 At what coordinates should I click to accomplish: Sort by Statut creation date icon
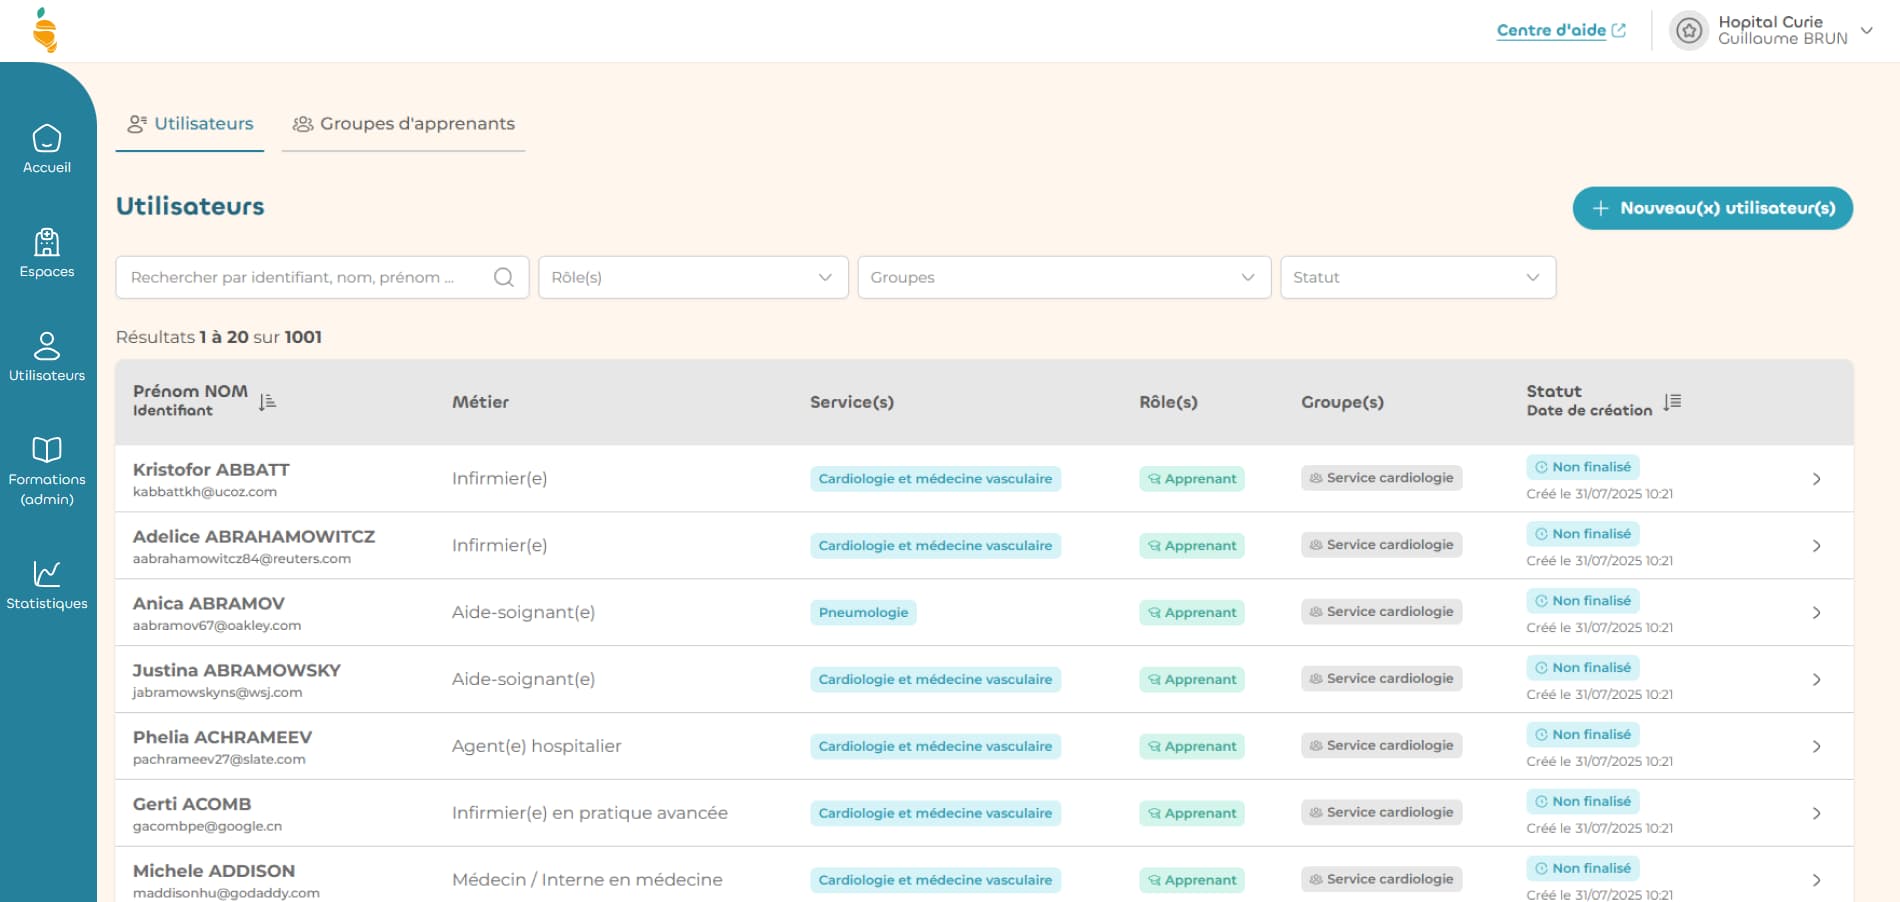click(1672, 402)
